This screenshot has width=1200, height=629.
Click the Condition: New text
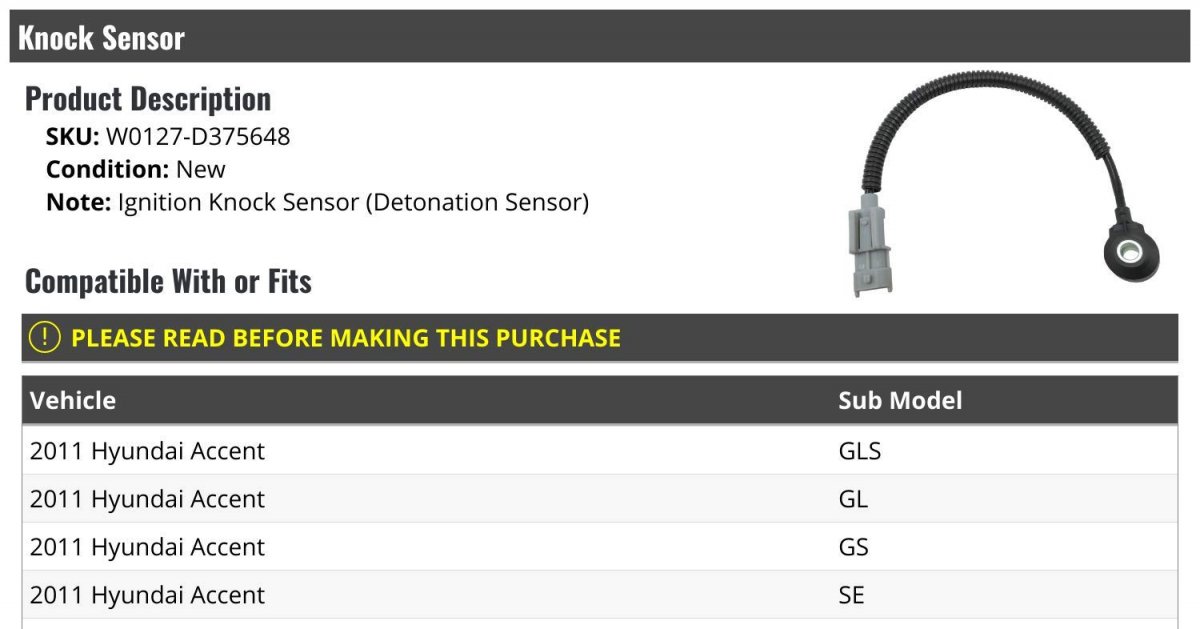[x=136, y=169]
